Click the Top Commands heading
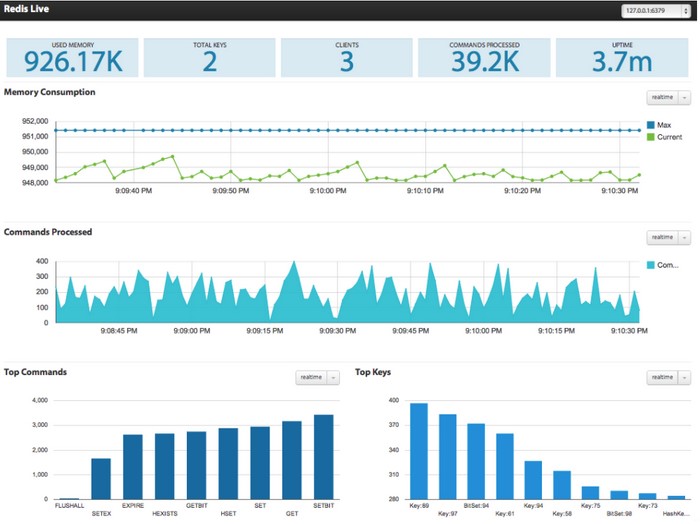 click(x=35, y=372)
